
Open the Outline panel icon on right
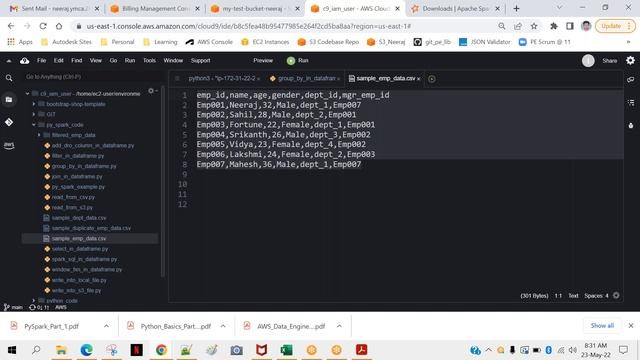(631, 102)
